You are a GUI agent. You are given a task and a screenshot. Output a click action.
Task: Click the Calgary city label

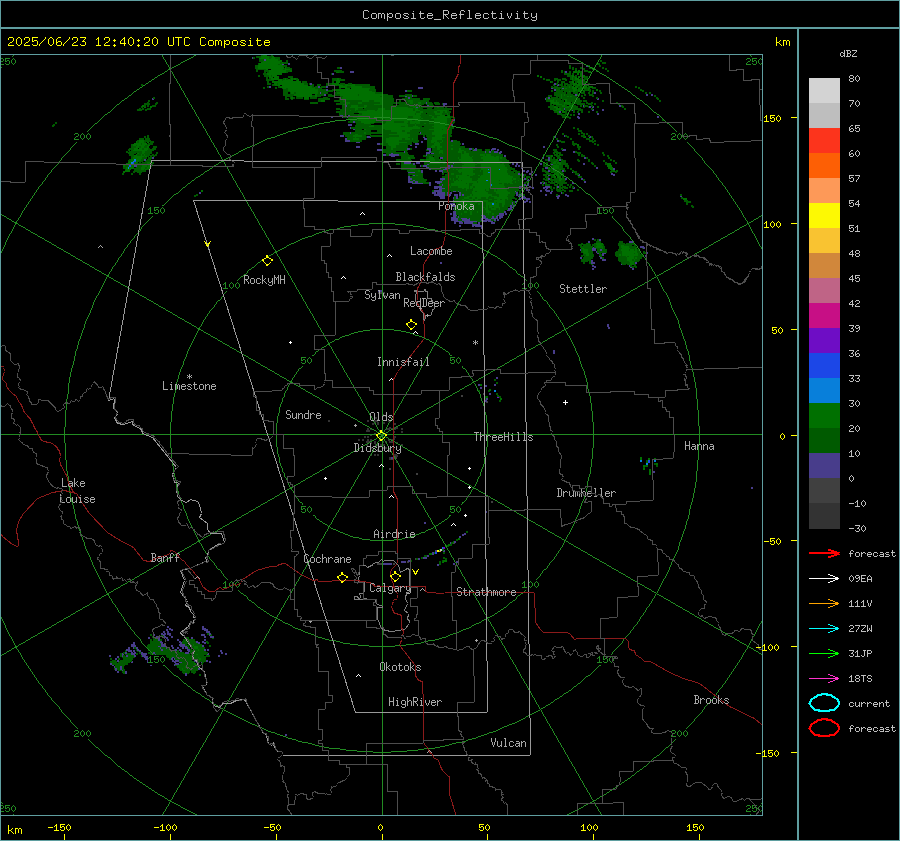pos(390,588)
